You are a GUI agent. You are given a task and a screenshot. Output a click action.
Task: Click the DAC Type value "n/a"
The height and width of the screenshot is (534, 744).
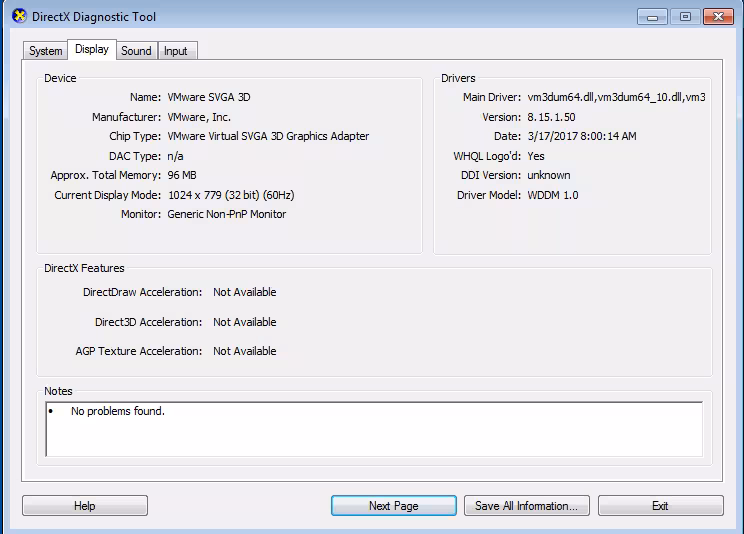coord(175,156)
